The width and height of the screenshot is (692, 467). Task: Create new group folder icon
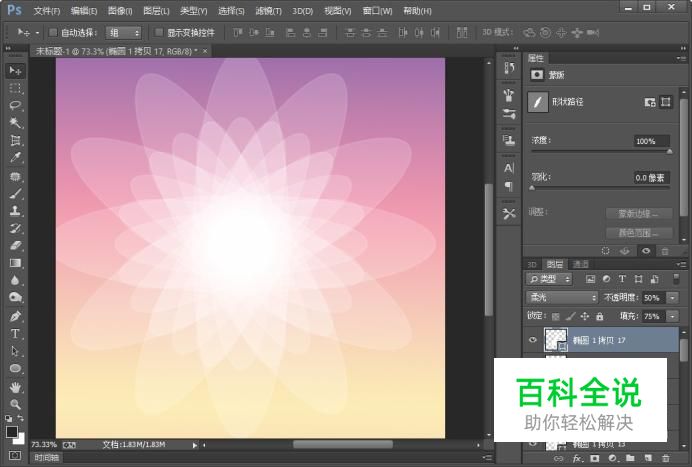click(x=631, y=459)
